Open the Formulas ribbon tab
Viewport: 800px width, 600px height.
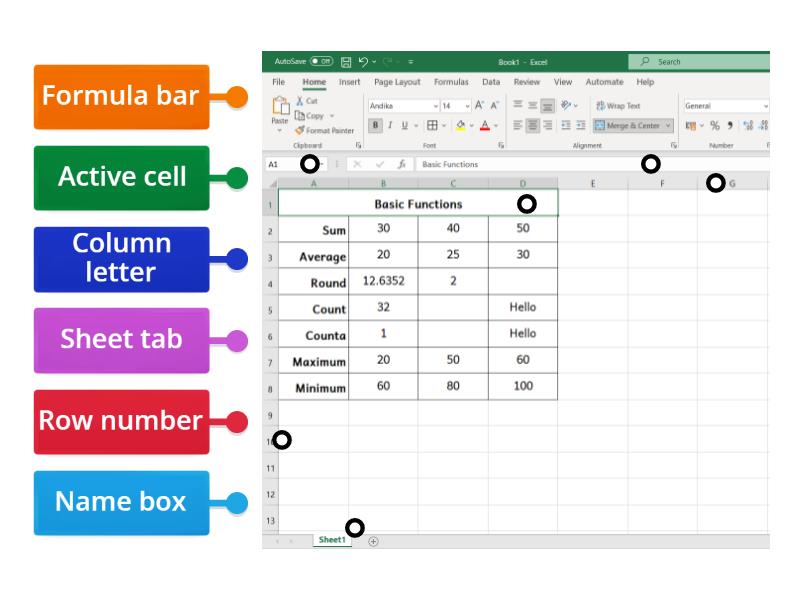(x=451, y=82)
